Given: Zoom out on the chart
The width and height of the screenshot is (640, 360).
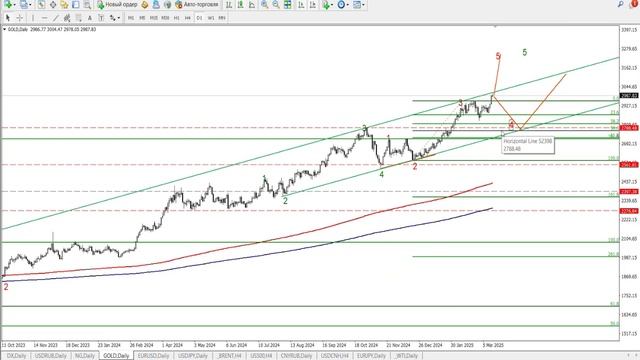Looking at the screenshot, I should coord(276,4).
